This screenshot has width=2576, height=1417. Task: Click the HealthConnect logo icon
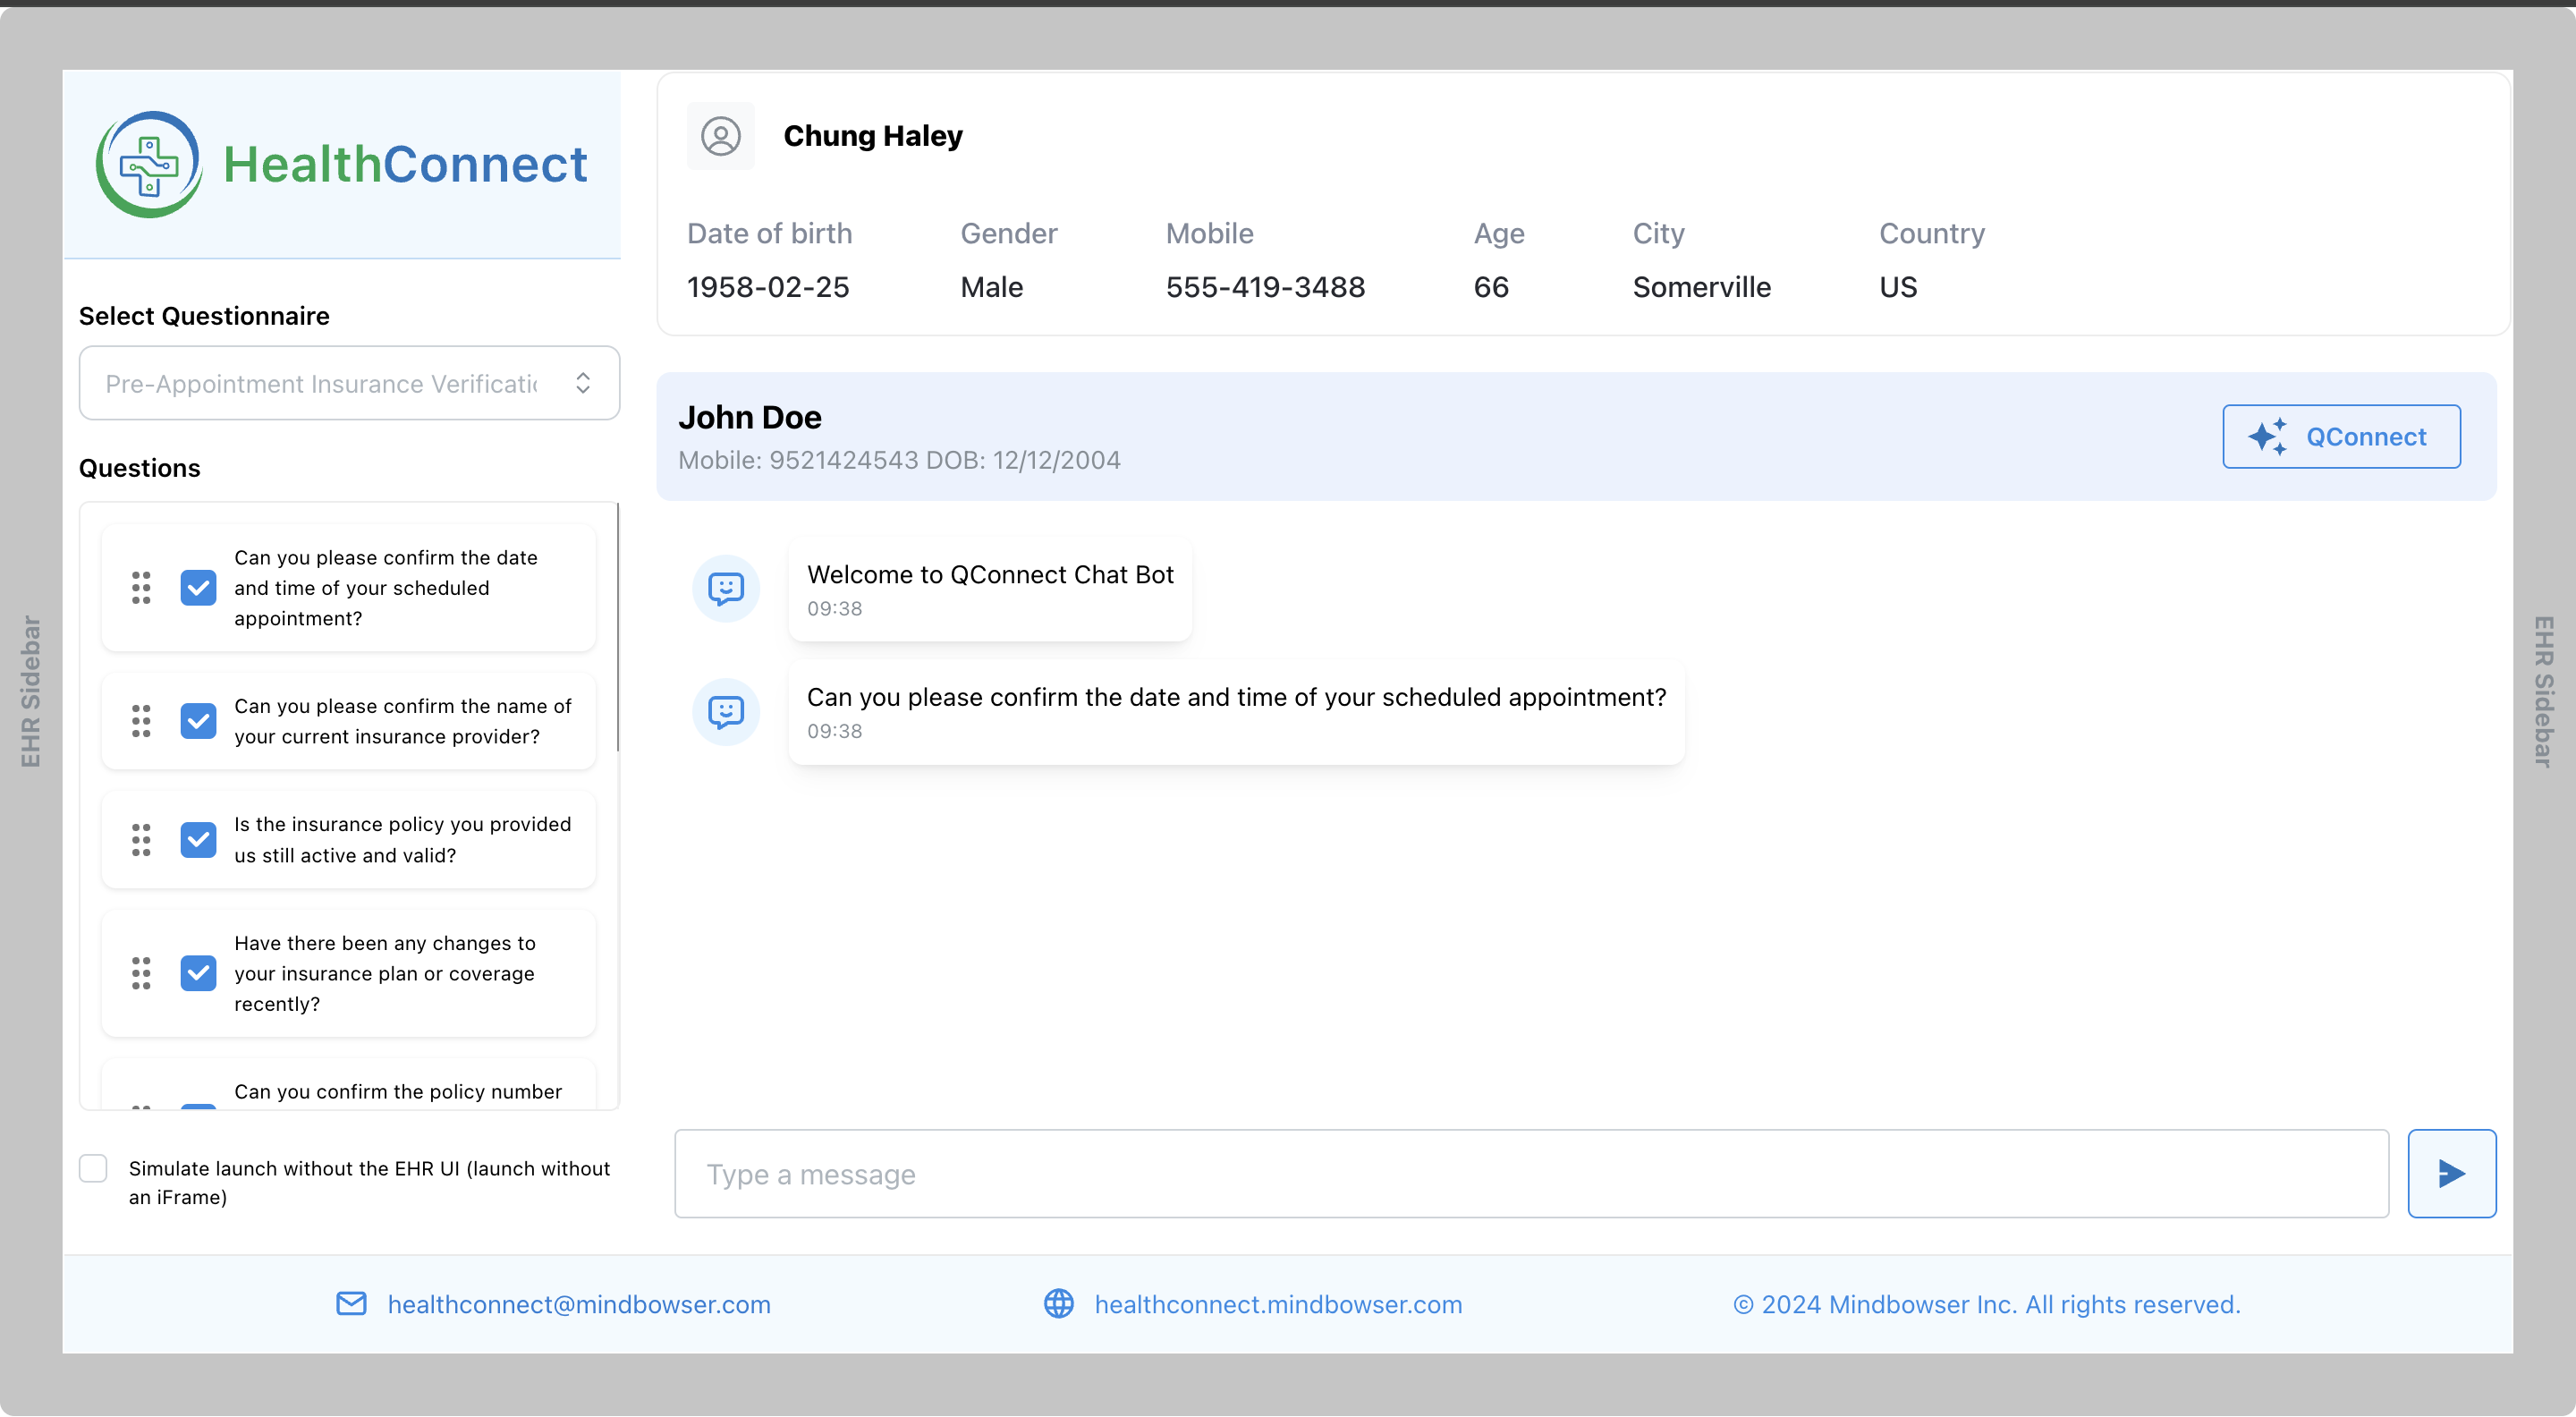[149, 164]
